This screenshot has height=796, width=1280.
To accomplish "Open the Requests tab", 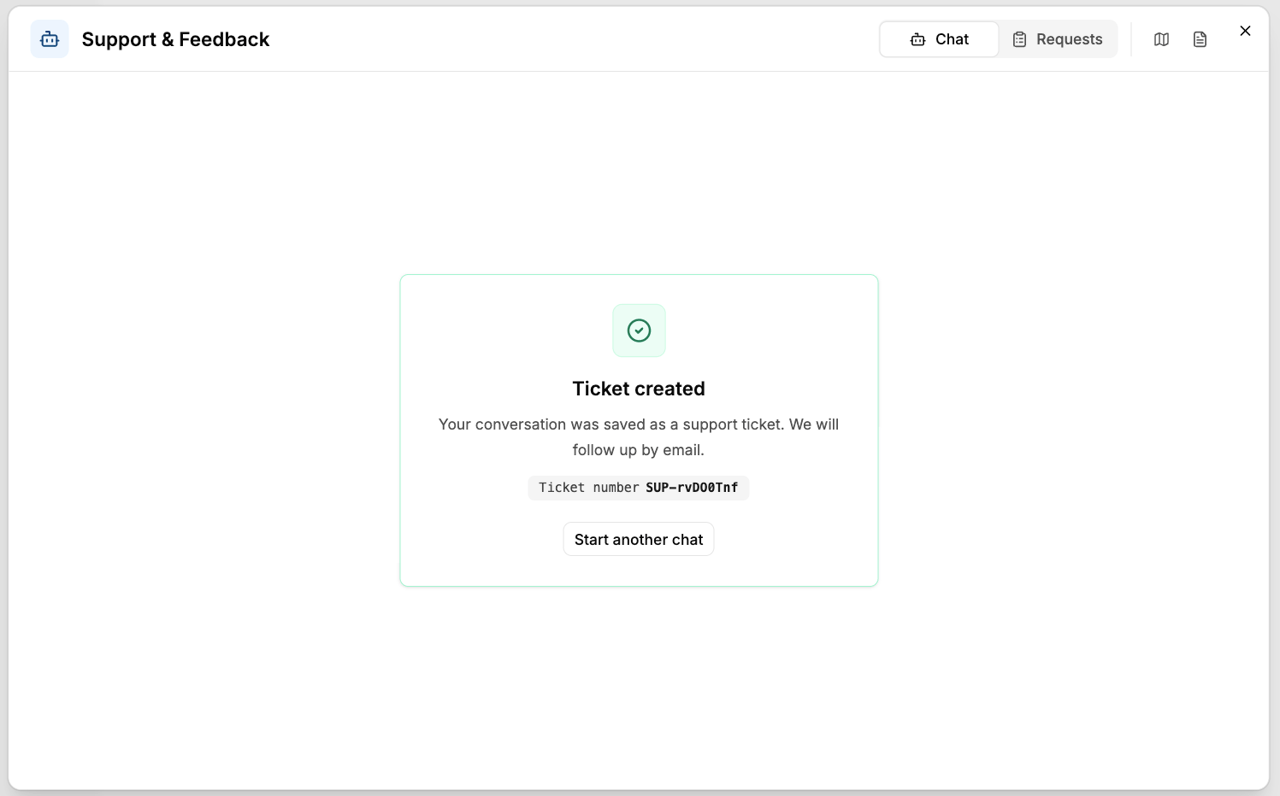I will tap(1057, 39).
